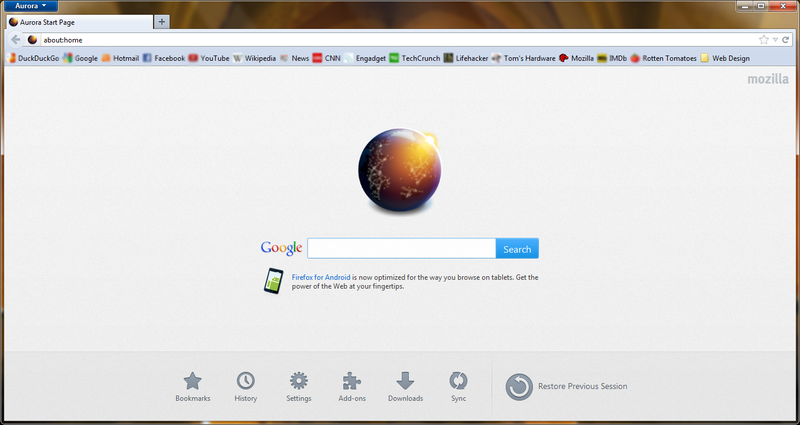Follow the Firefox for Android link

click(321, 277)
